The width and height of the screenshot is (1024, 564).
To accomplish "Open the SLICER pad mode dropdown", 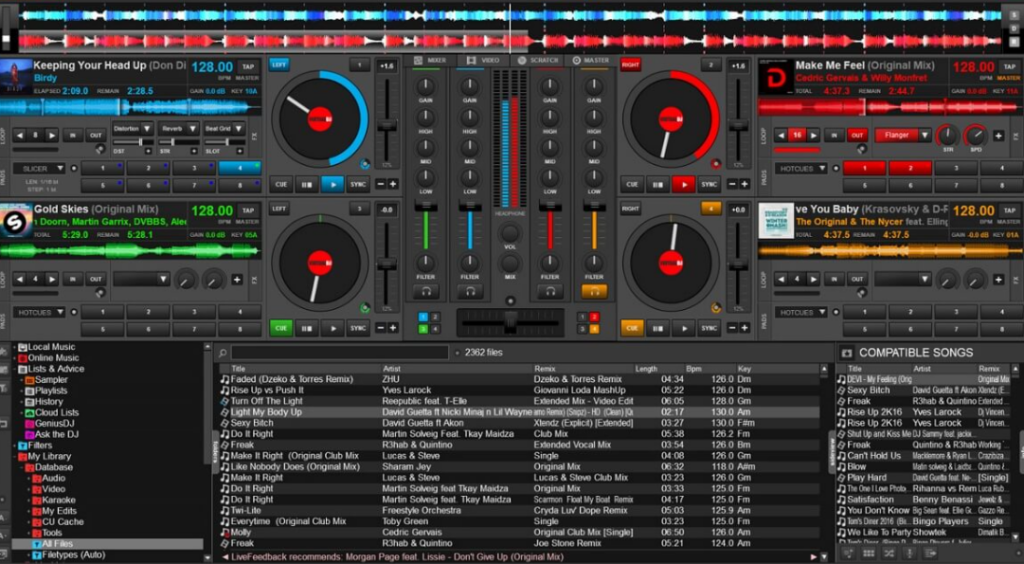I will click(39, 168).
